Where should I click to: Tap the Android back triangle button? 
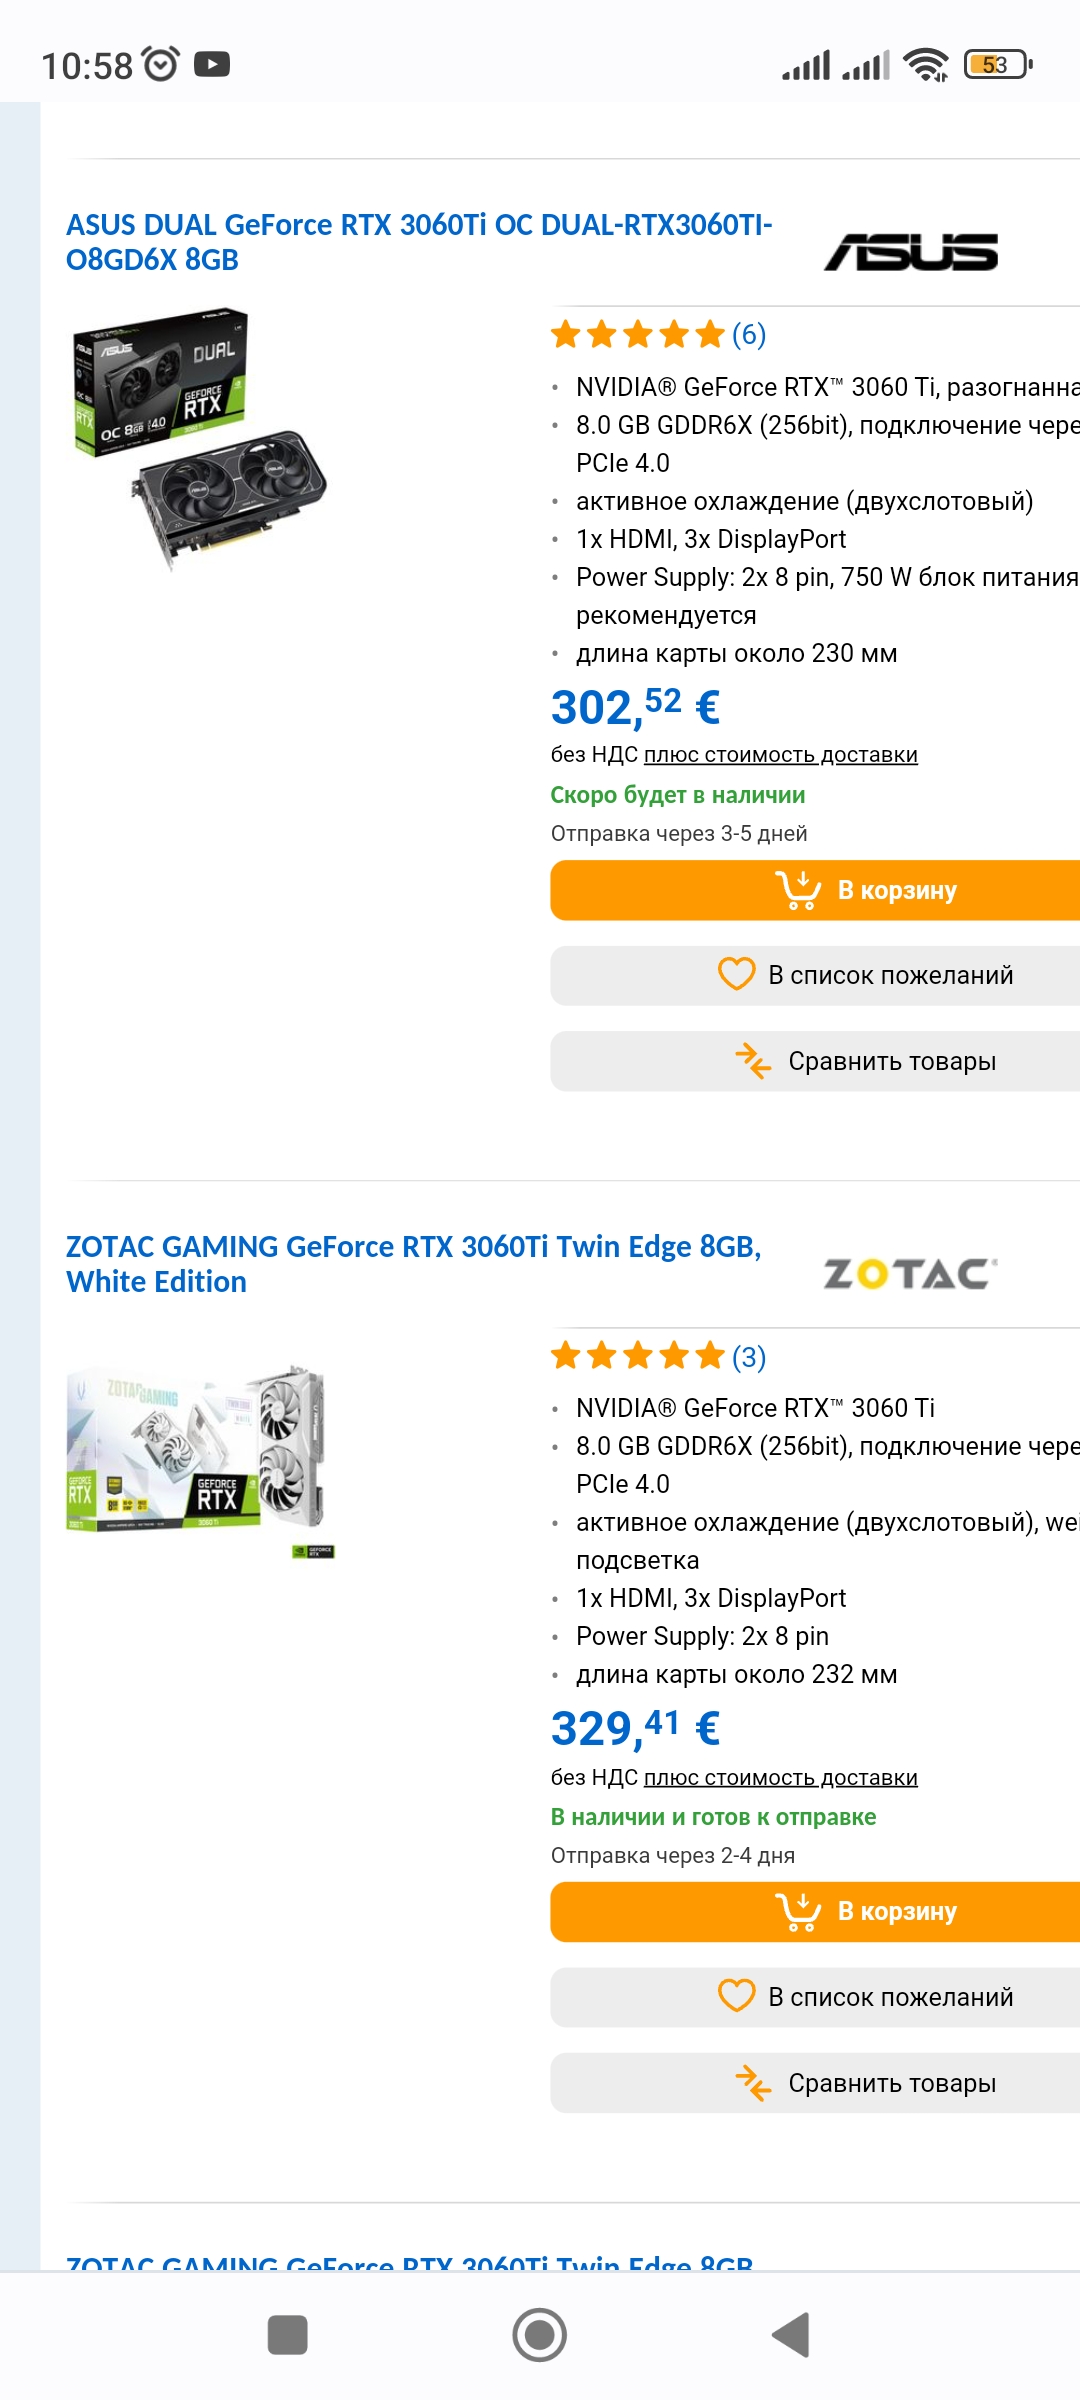[792, 2335]
